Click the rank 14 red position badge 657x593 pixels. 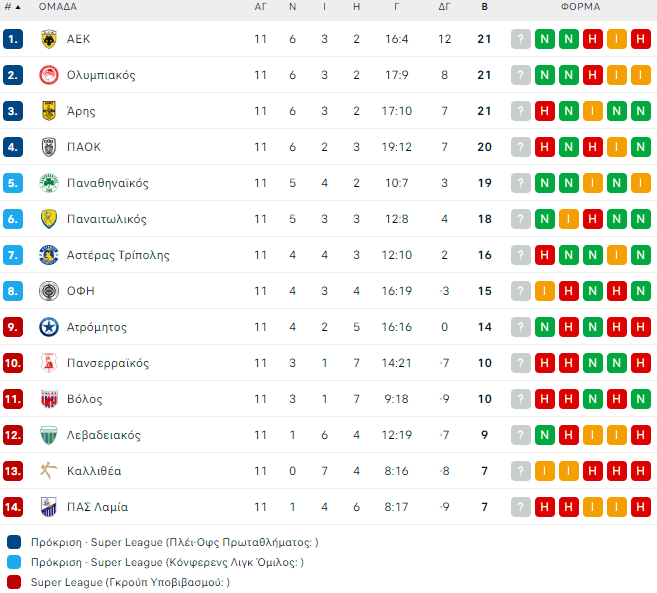click(13, 507)
